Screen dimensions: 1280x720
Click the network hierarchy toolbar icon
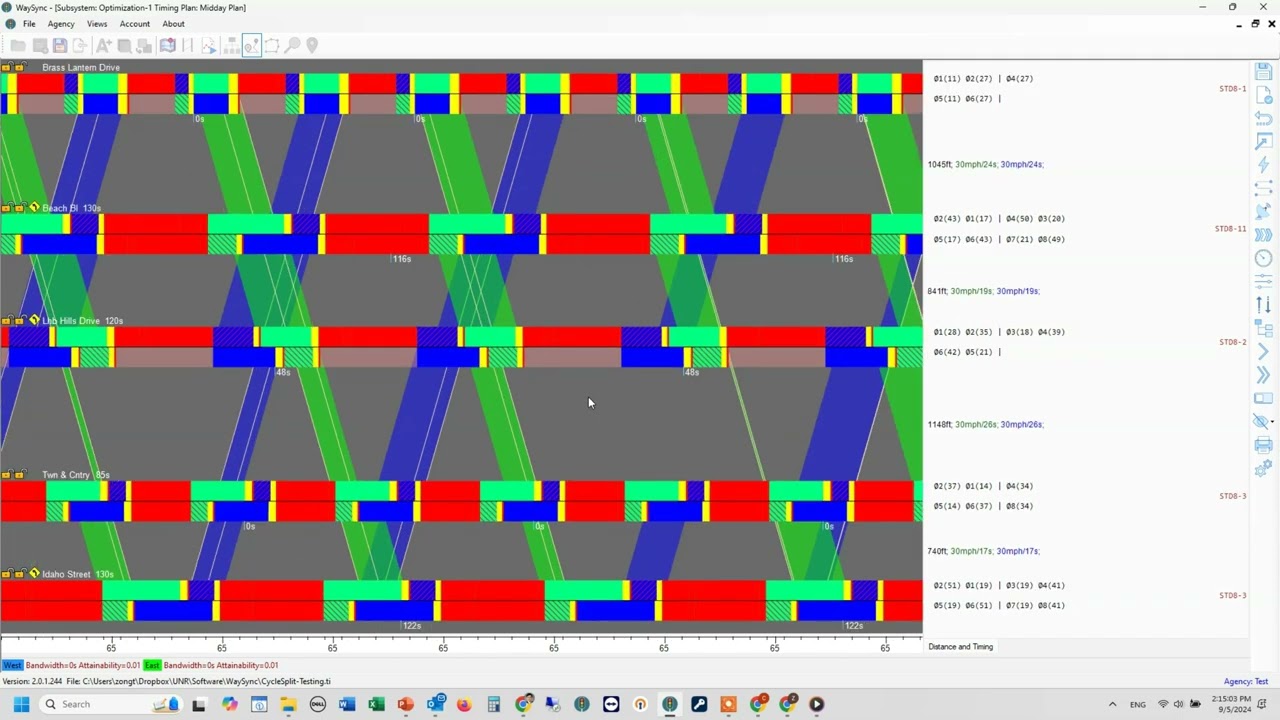[x=231, y=45]
